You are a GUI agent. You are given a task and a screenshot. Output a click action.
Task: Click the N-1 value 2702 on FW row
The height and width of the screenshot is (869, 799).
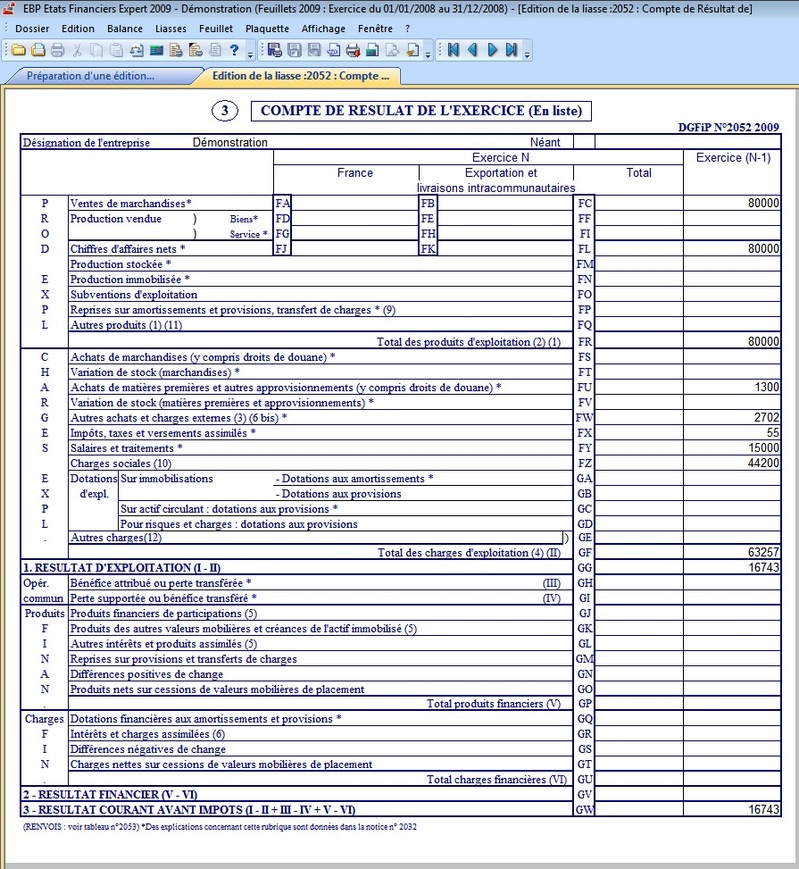coord(767,417)
